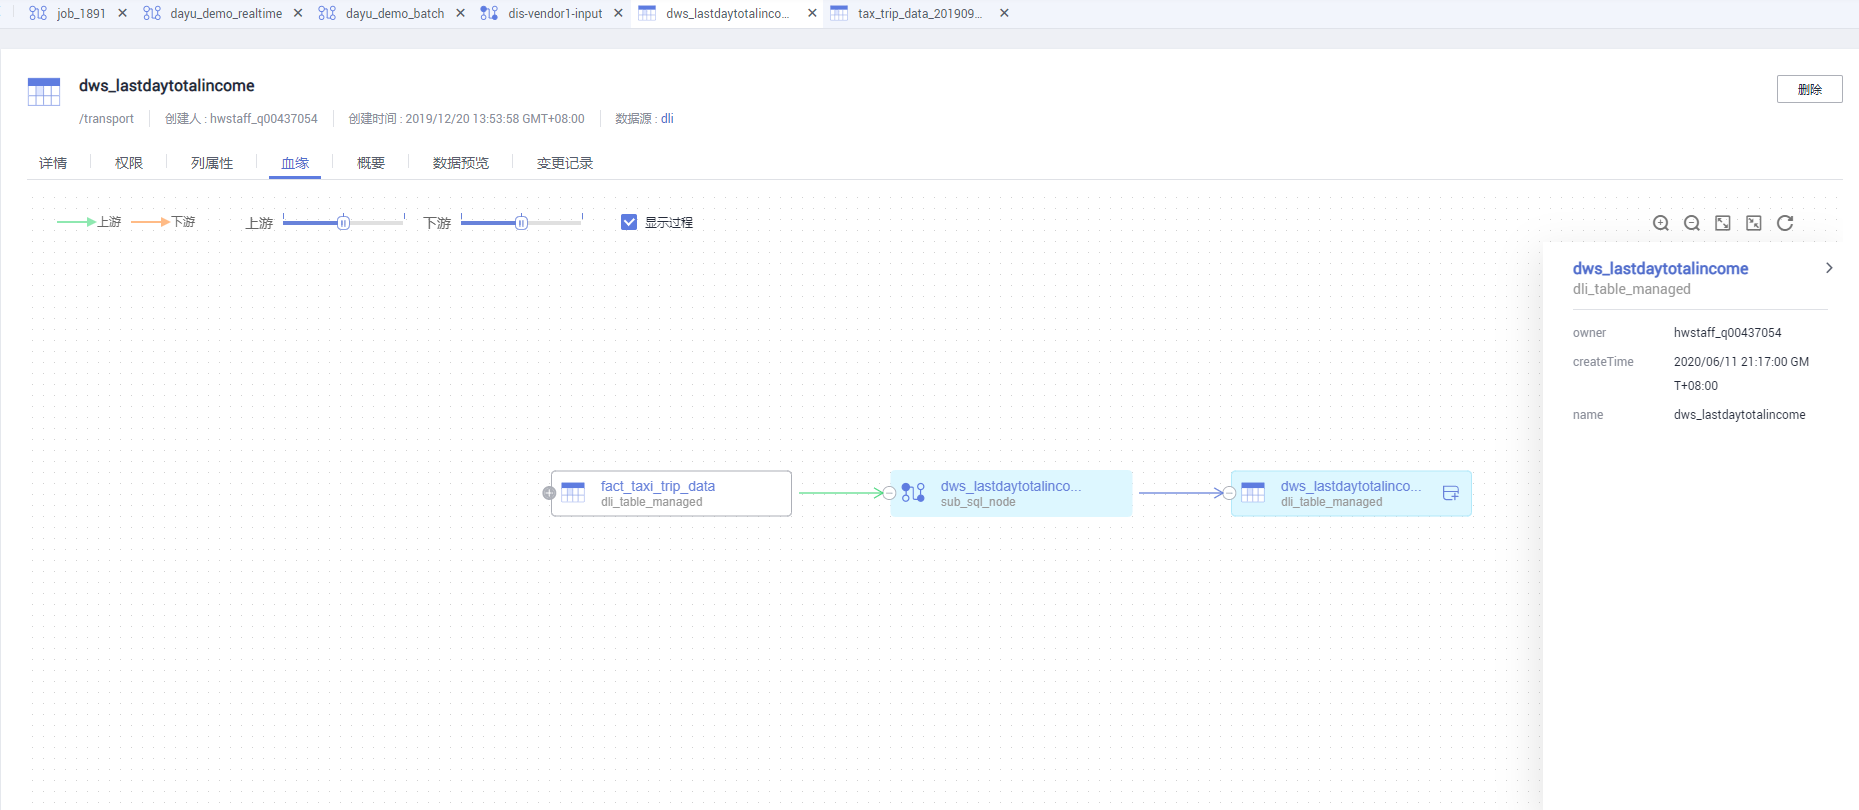Screen dimensions: 1859x810
Task: Zoom out of the lineage graph
Action: [x=1691, y=223]
